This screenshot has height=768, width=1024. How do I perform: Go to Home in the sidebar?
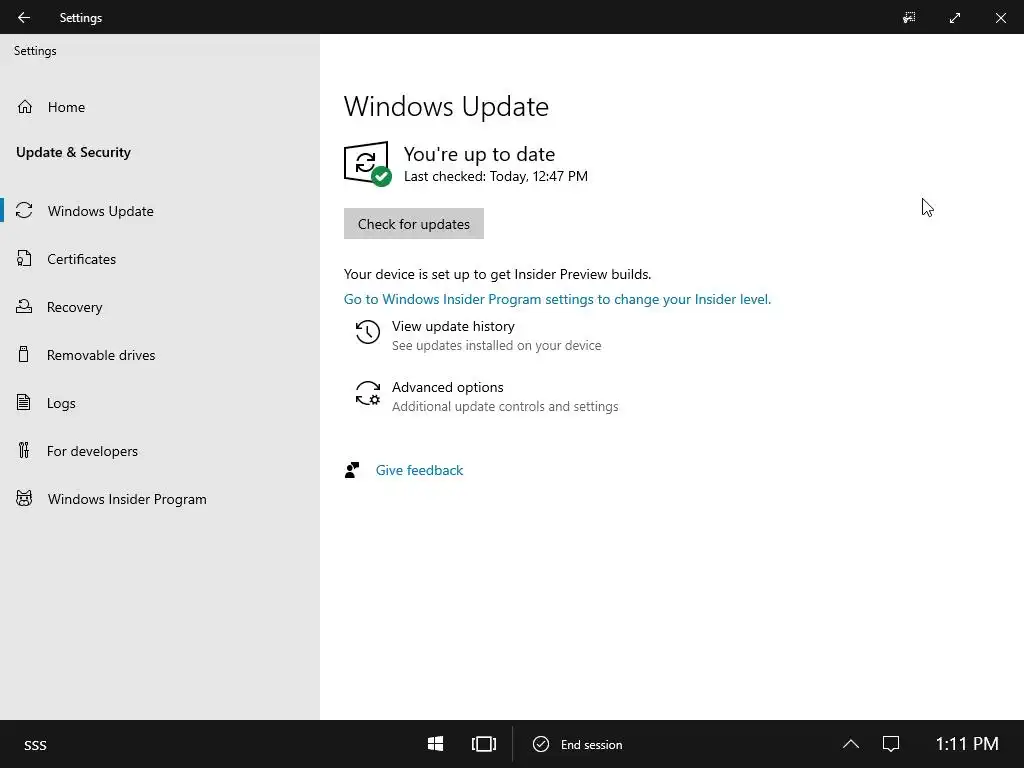pos(160,106)
